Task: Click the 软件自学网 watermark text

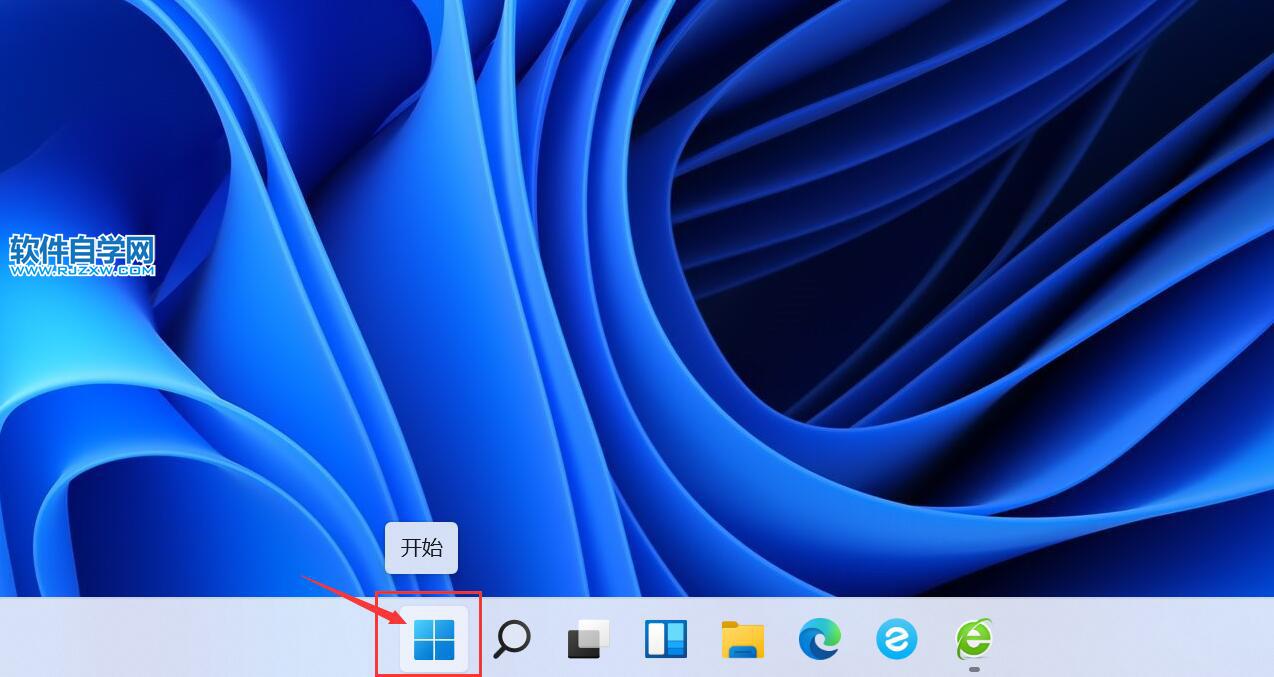Action: pyautogui.click(x=82, y=249)
